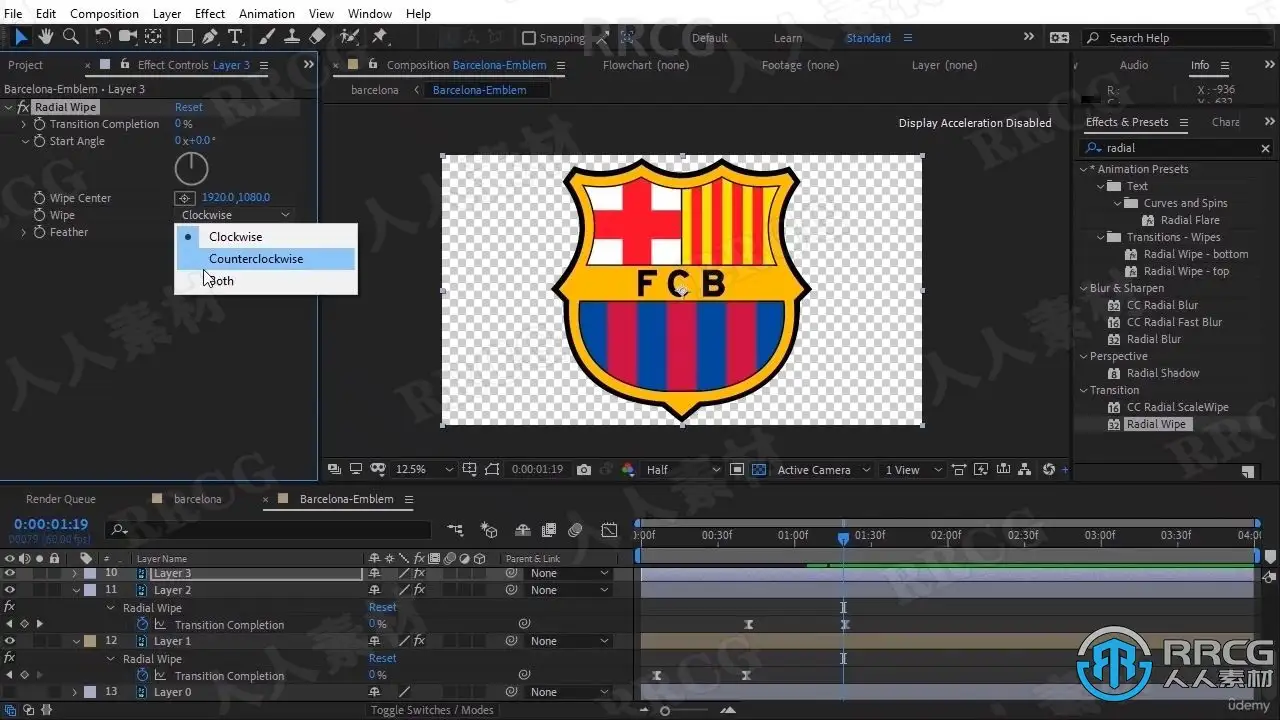
Task: Open the viewer magnification dropdown showing 12.5%
Action: [425, 469]
